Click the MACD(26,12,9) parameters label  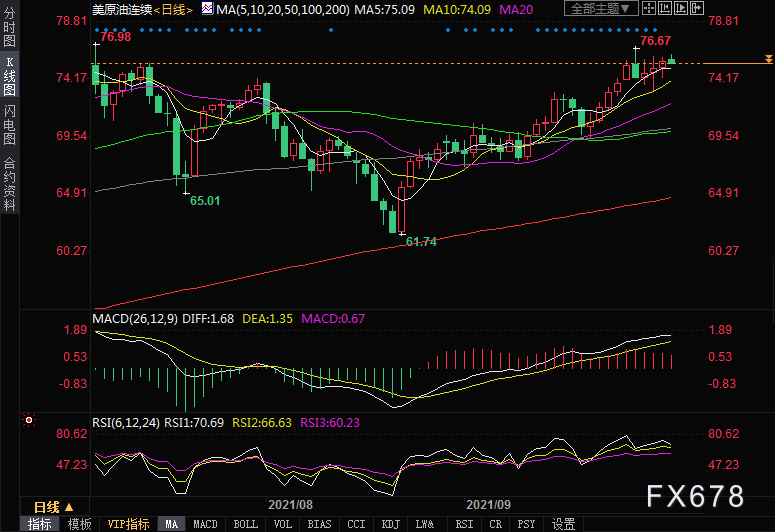(x=135, y=318)
